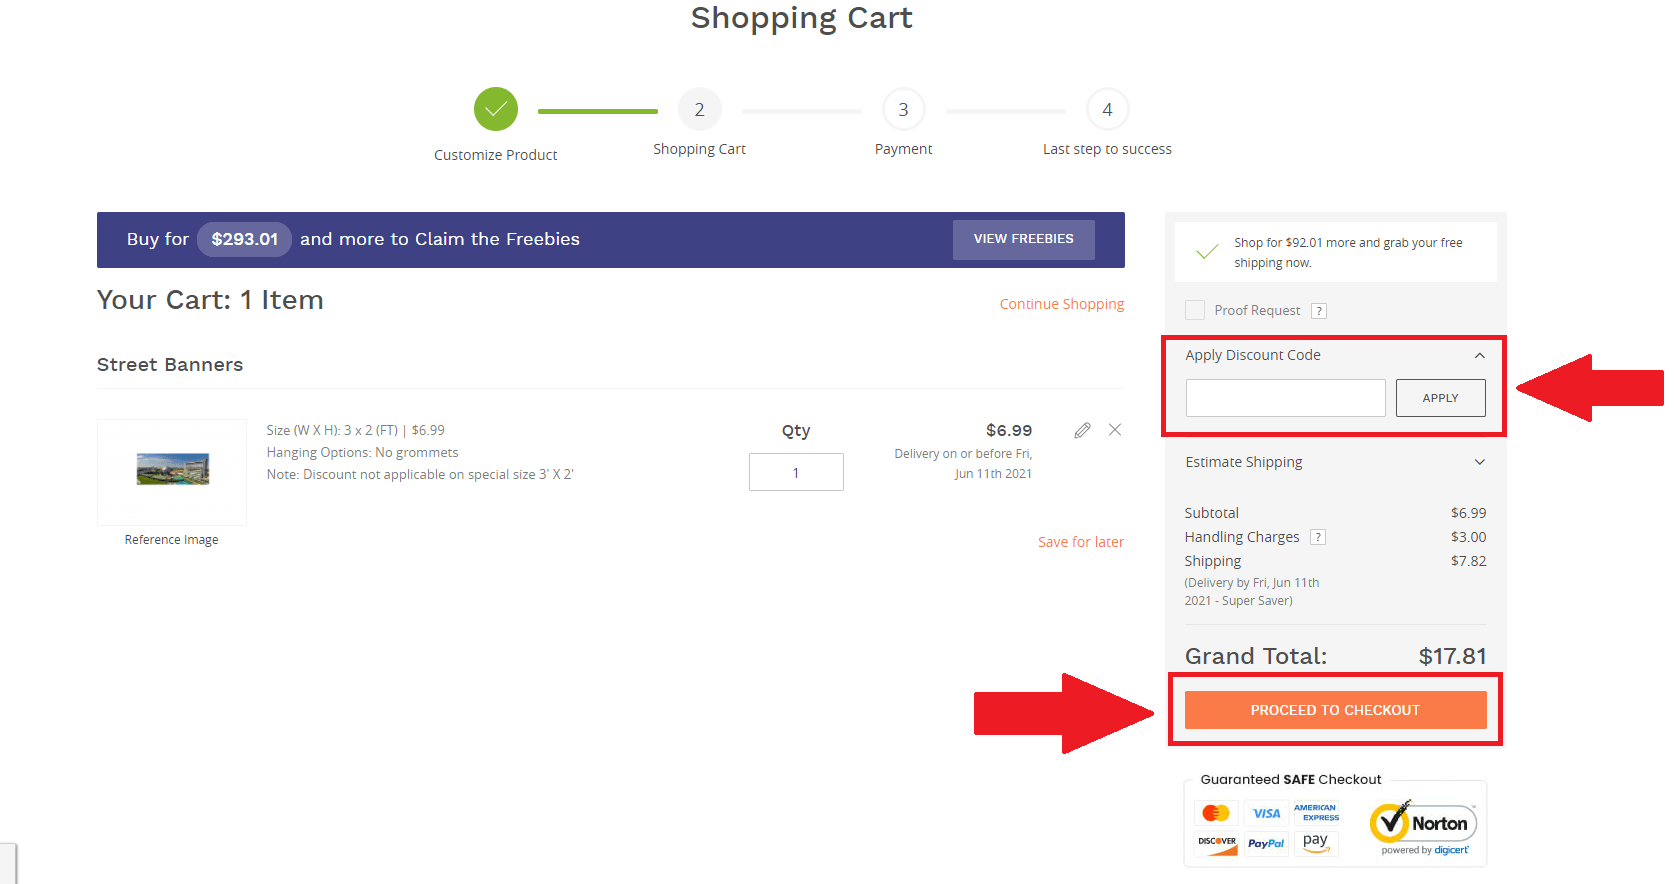Follow the Continue Shopping link
The width and height of the screenshot is (1674, 884).
click(x=1061, y=304)
